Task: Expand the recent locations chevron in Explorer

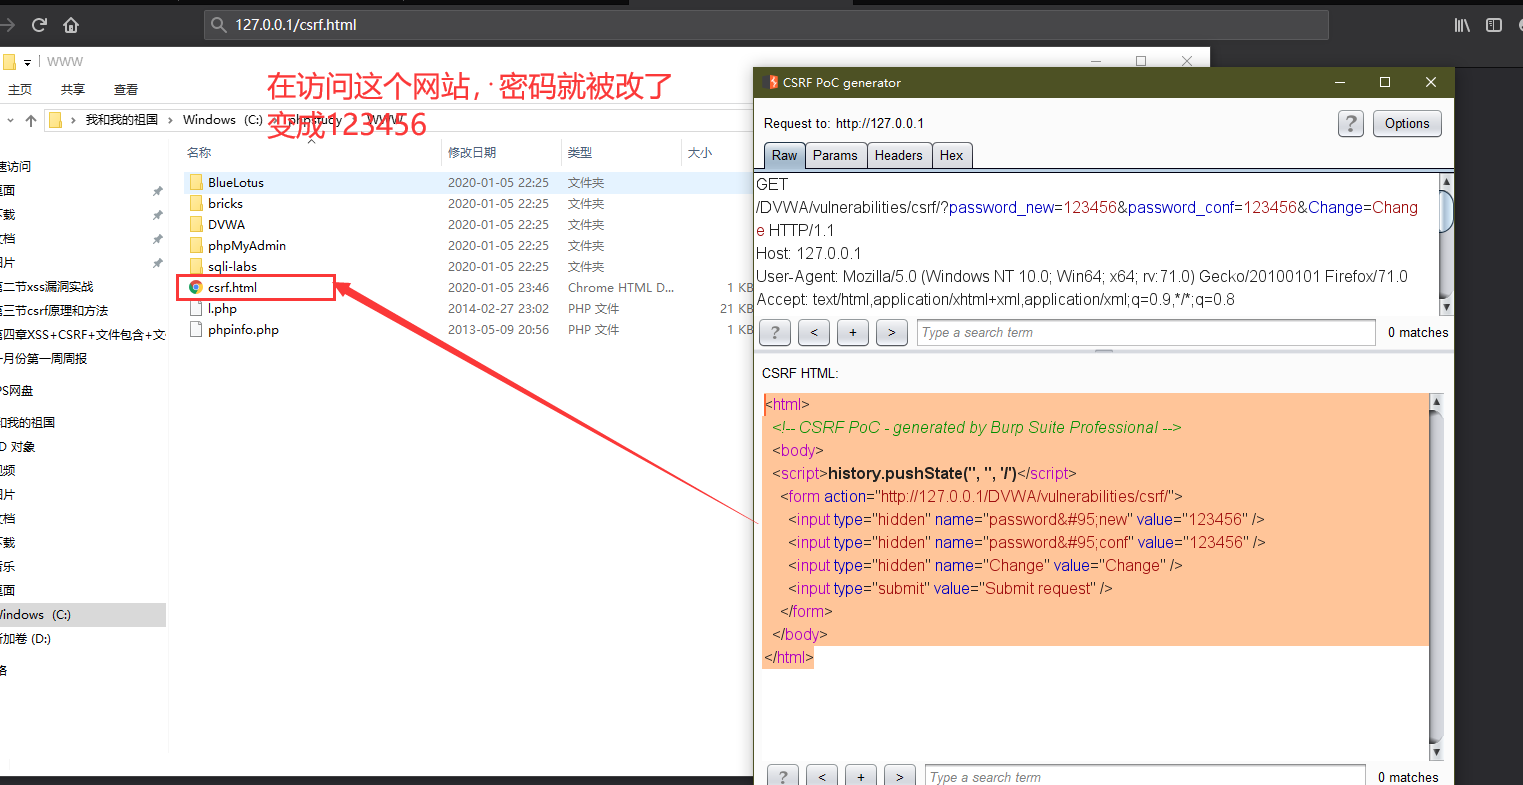Action: (x=10, y=120)
